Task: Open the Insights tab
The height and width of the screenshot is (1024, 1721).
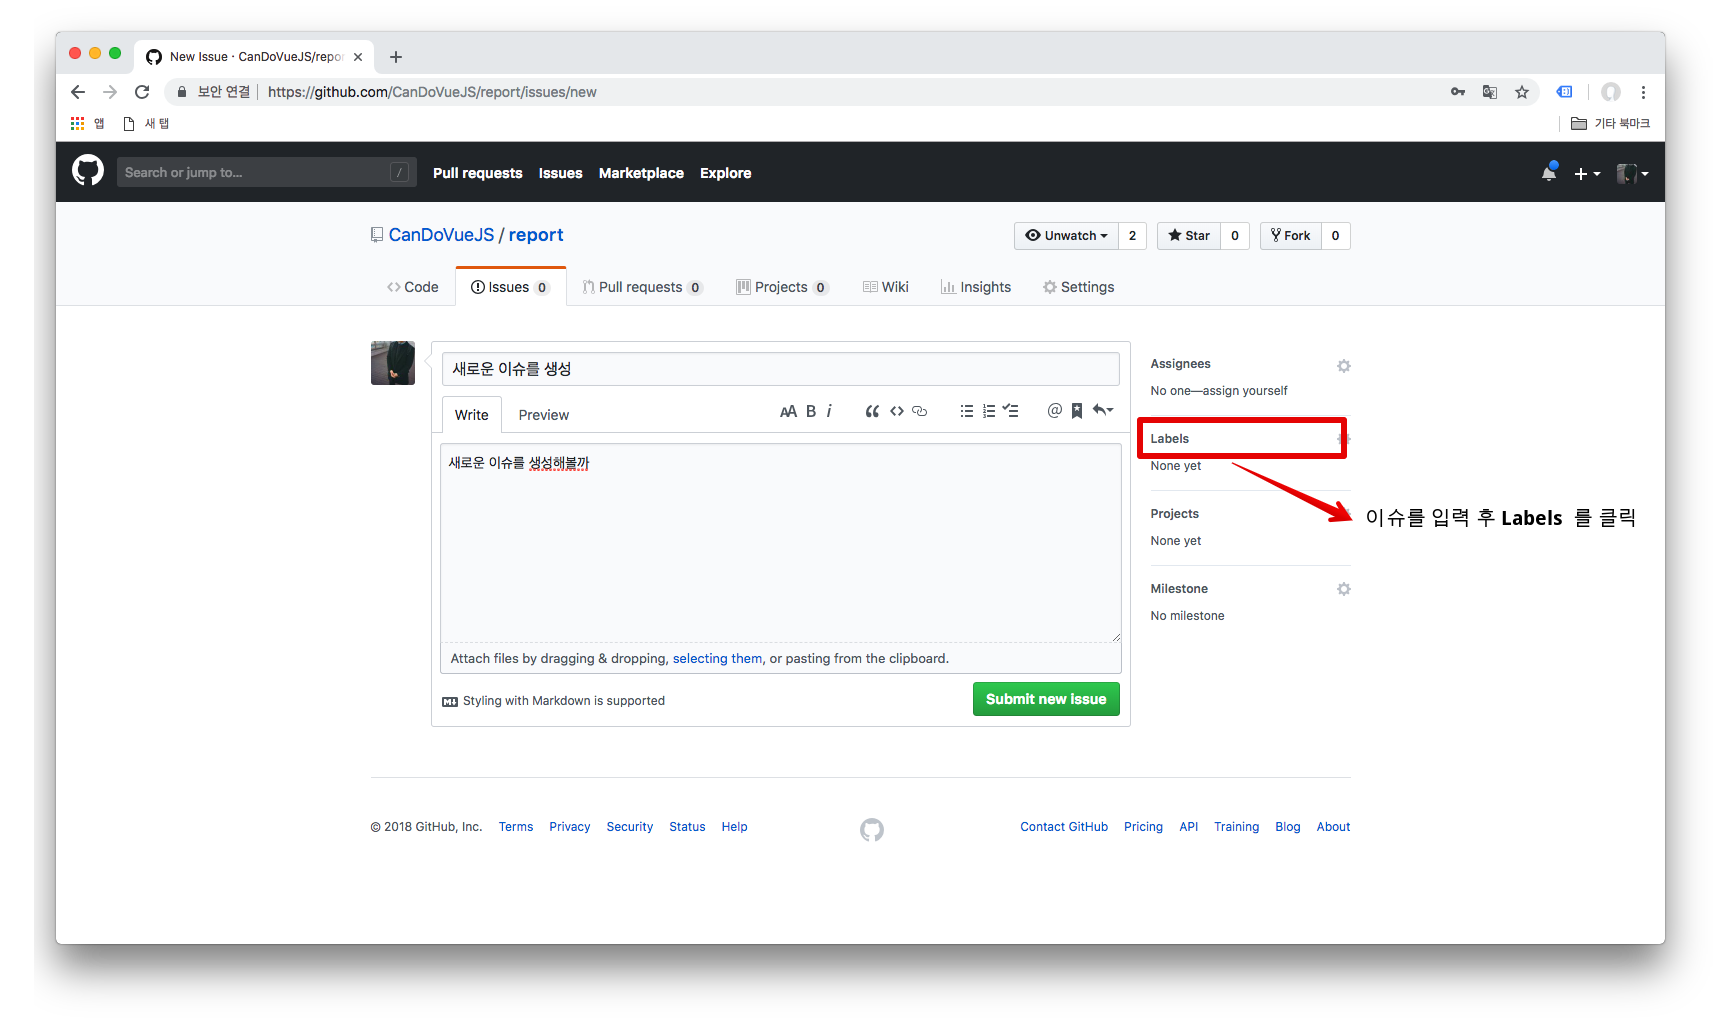Action: pyautogui.click(x=976, y=287)
